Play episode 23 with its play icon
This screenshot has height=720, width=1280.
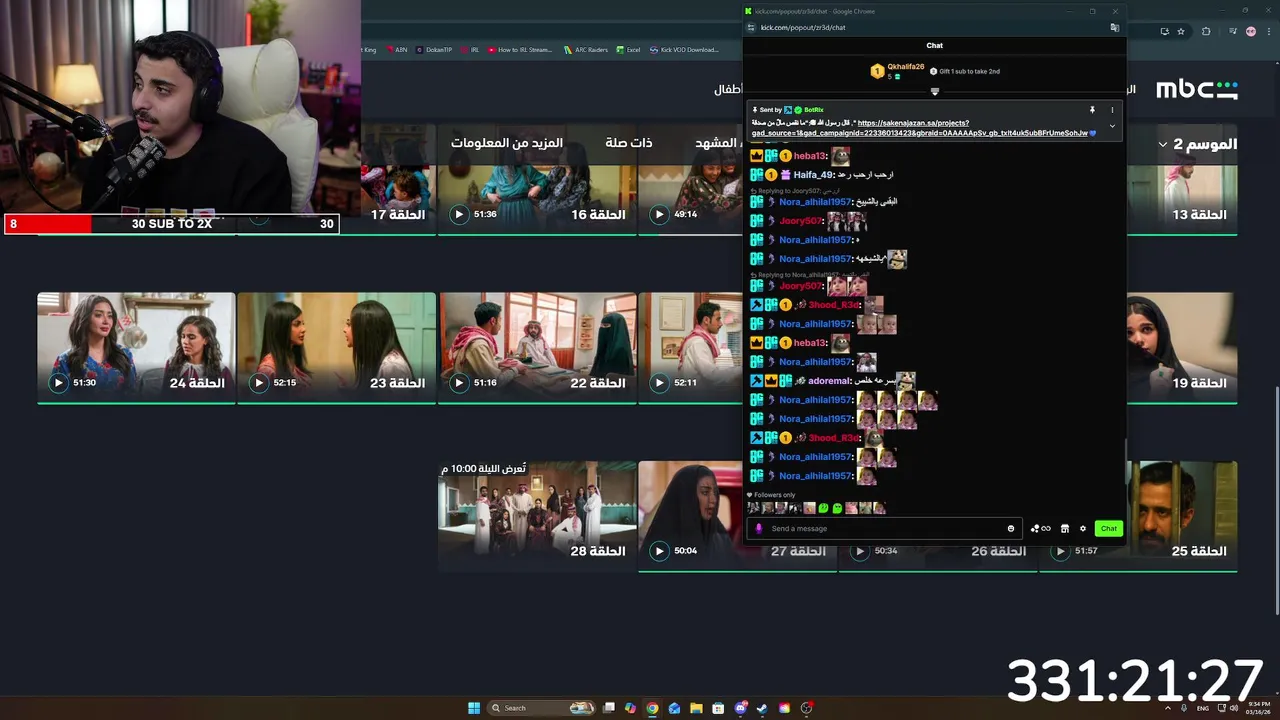click(x=259, y=382)
